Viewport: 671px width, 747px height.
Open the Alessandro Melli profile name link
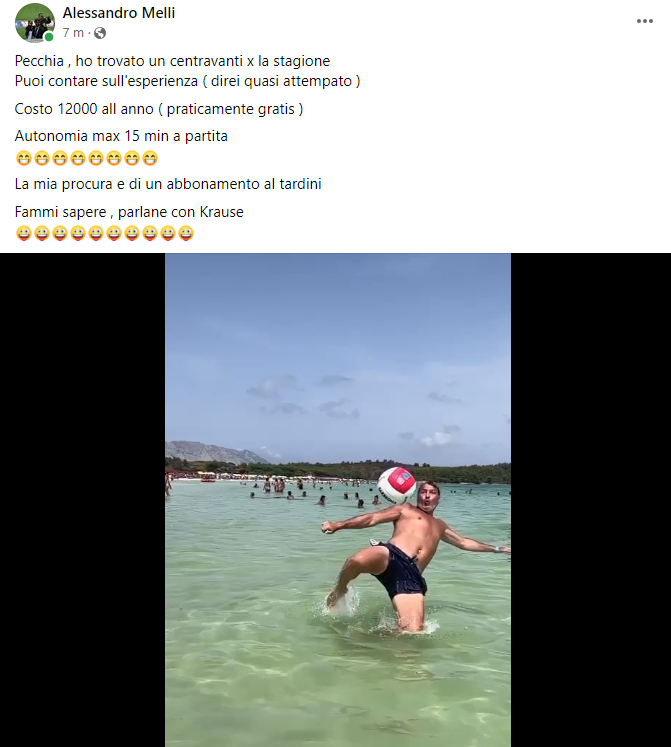(x=119, y=13)
